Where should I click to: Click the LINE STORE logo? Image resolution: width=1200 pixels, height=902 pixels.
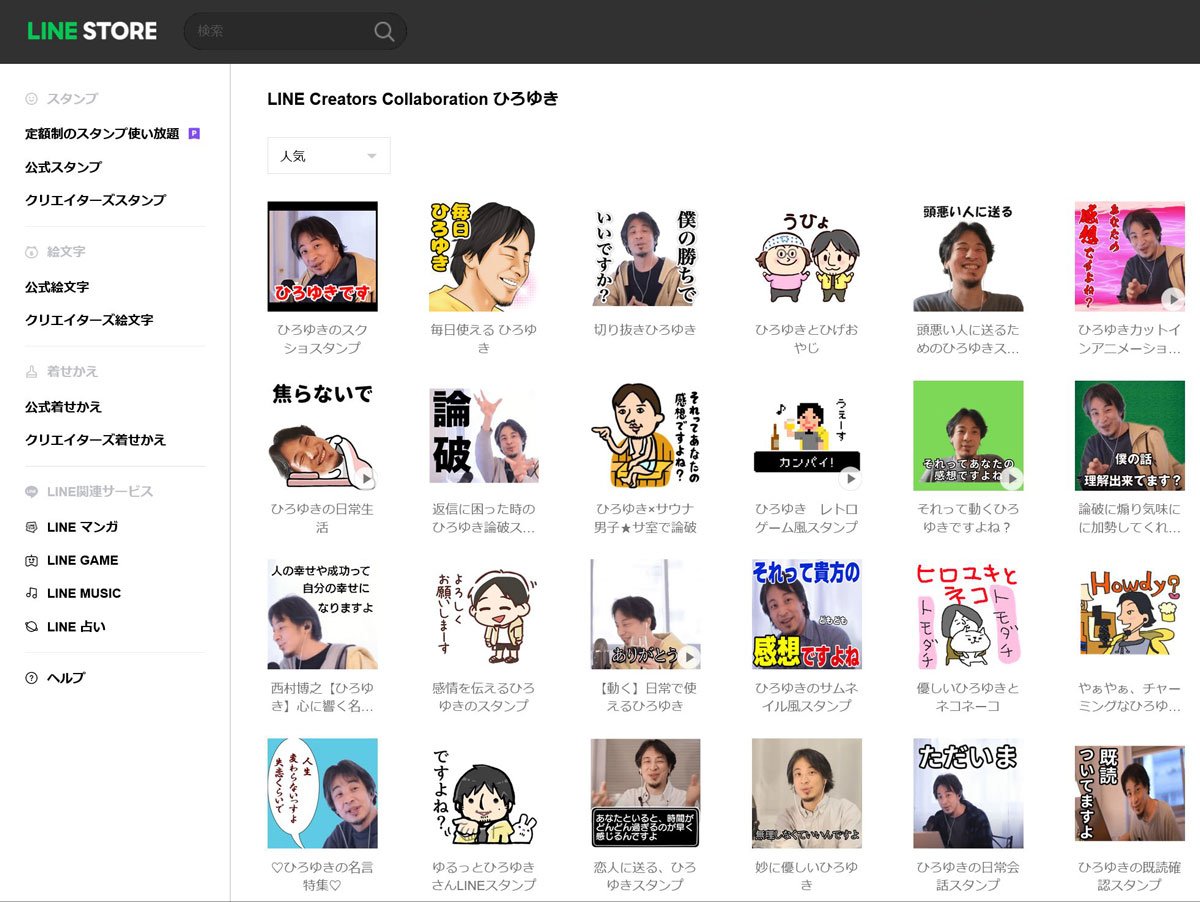92,31
